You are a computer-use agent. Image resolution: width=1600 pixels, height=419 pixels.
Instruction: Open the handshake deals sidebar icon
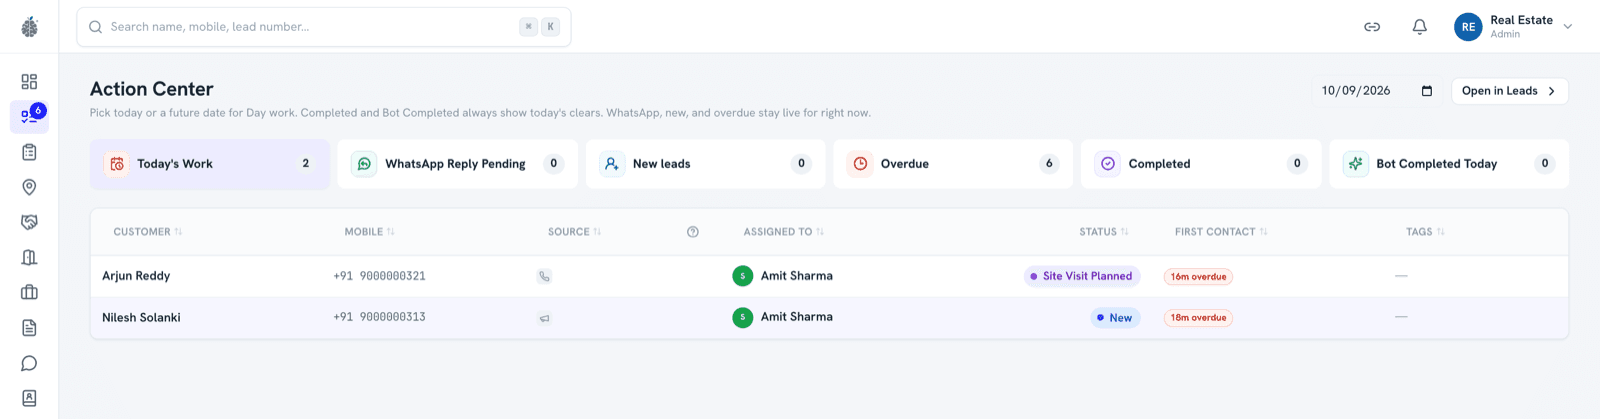29,222
